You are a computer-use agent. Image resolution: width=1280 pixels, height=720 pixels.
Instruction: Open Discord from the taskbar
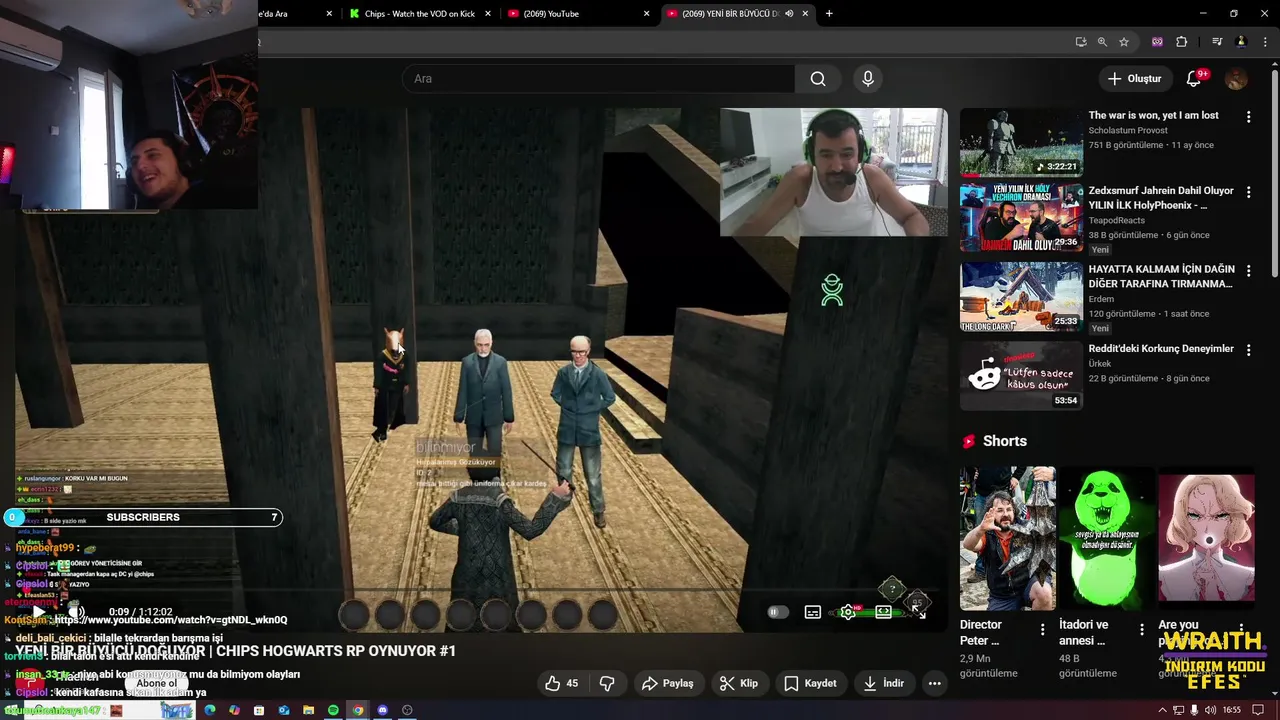(x=382, y=710)
